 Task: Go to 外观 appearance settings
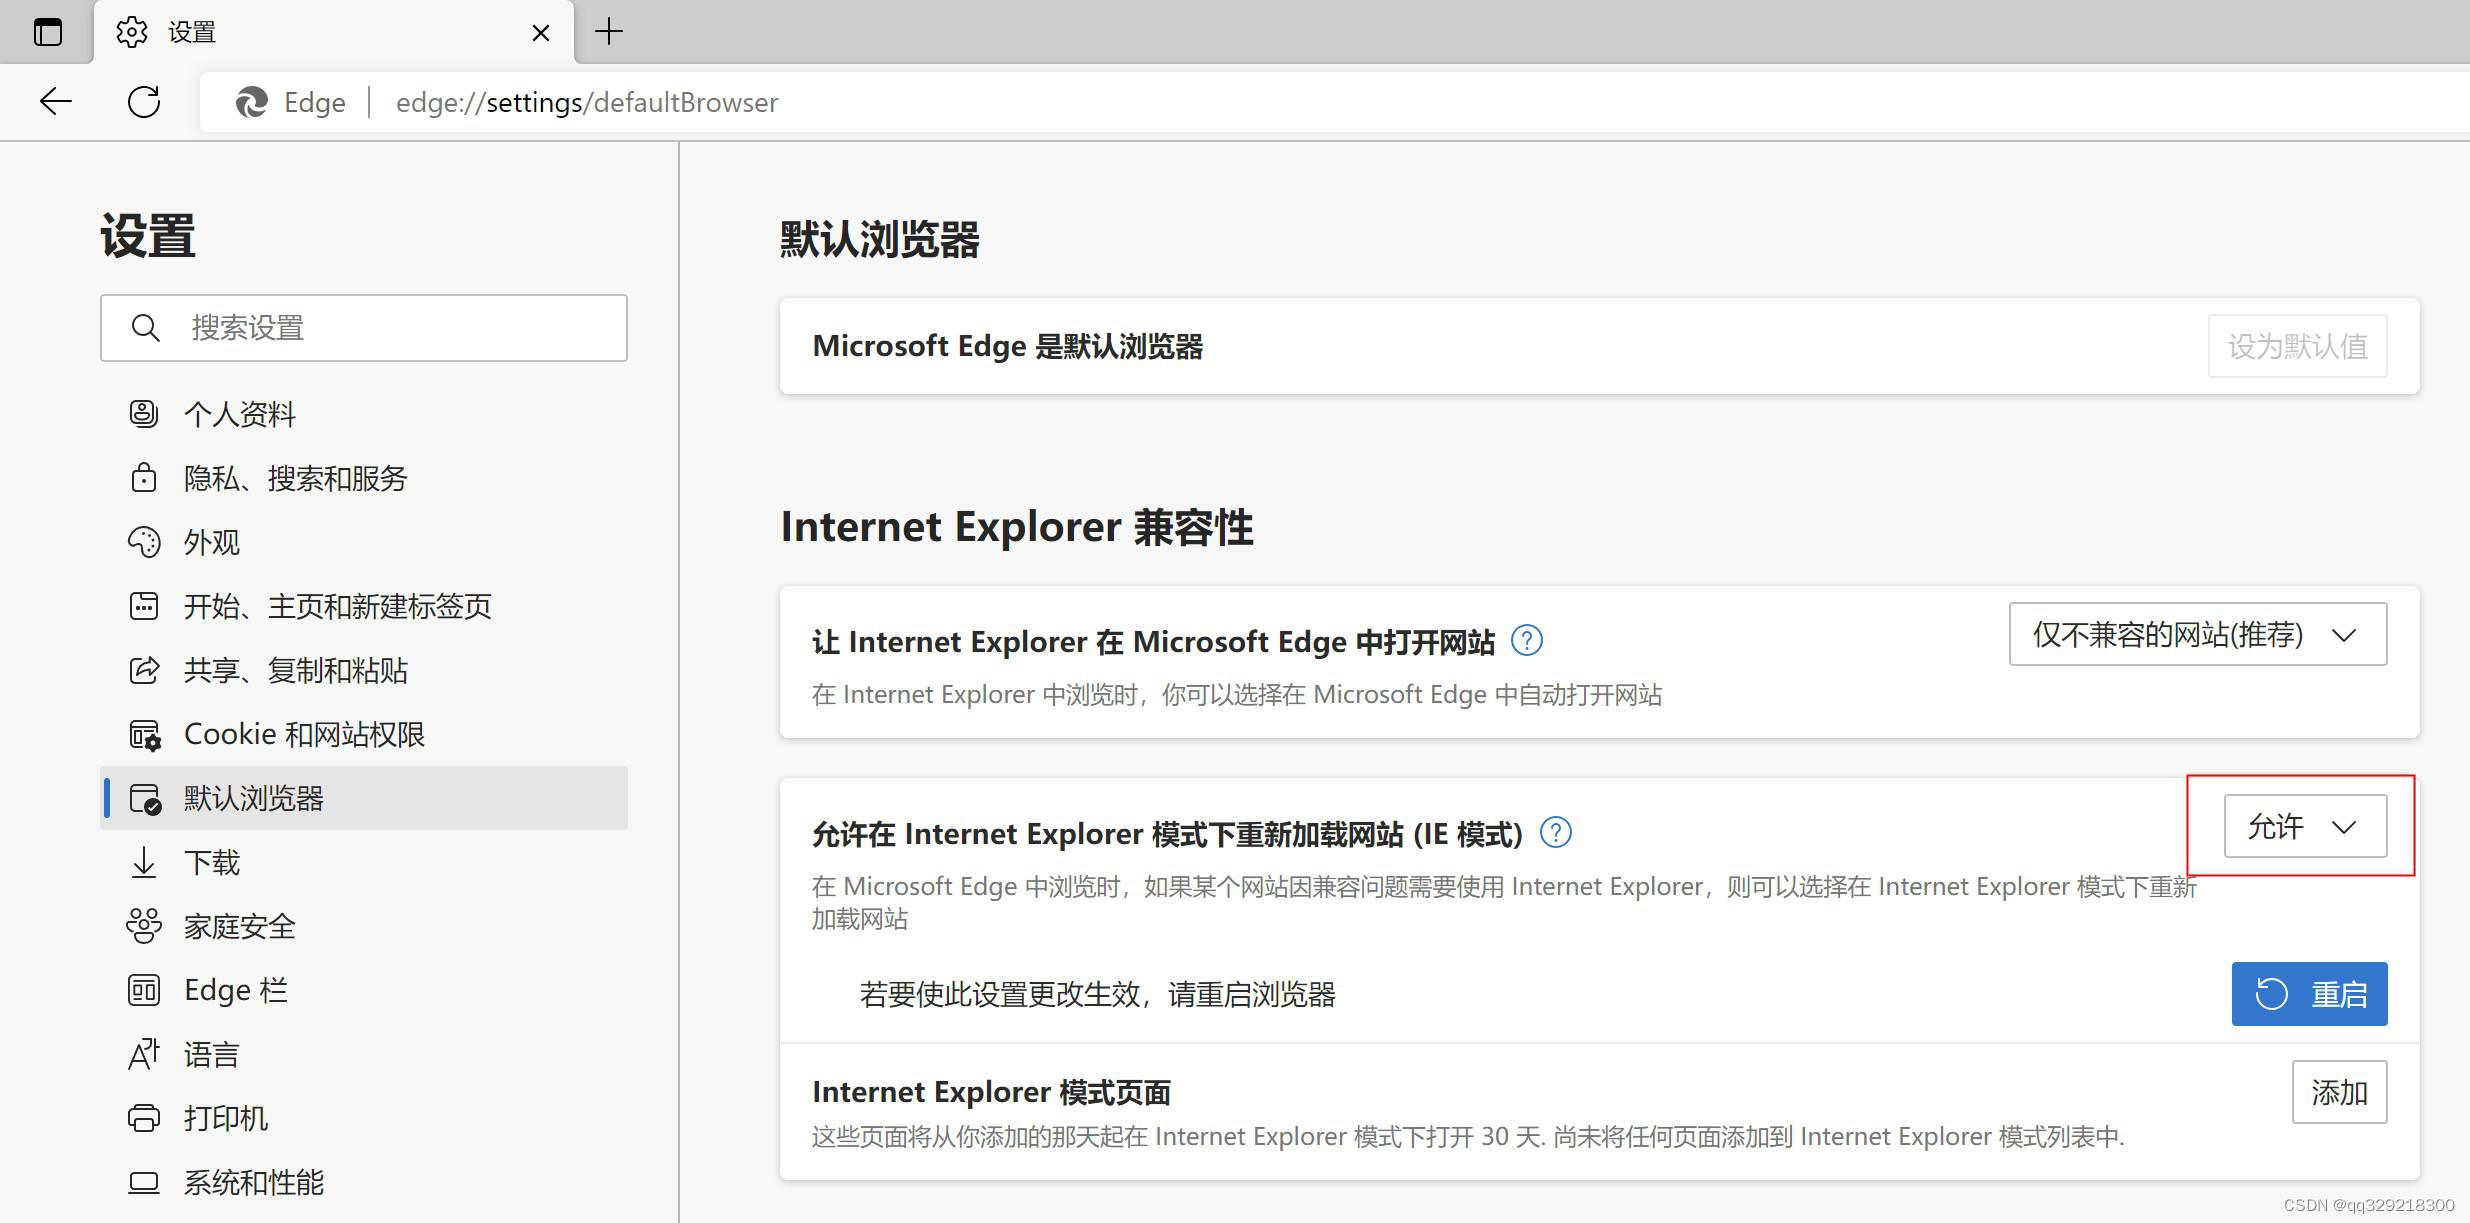[211, 542]
